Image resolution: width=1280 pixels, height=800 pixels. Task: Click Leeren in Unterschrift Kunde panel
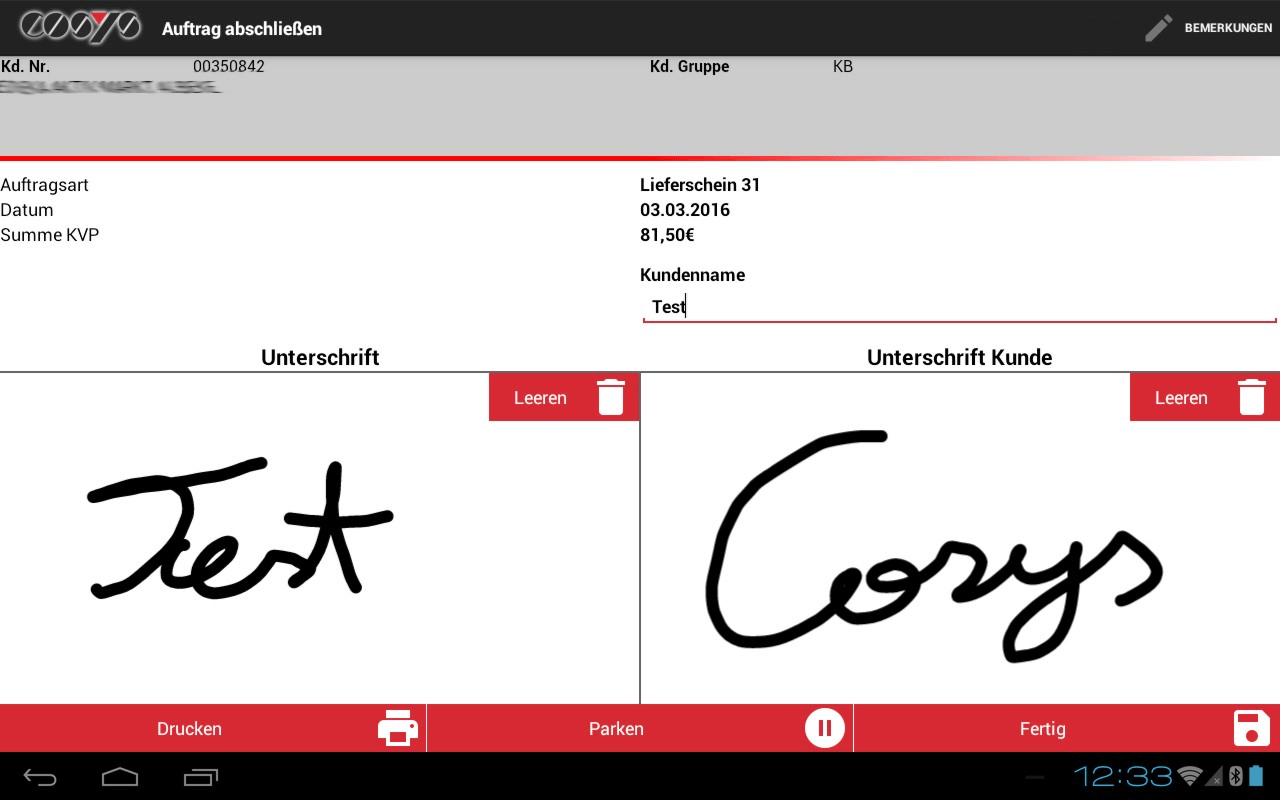pos(1181,398)
